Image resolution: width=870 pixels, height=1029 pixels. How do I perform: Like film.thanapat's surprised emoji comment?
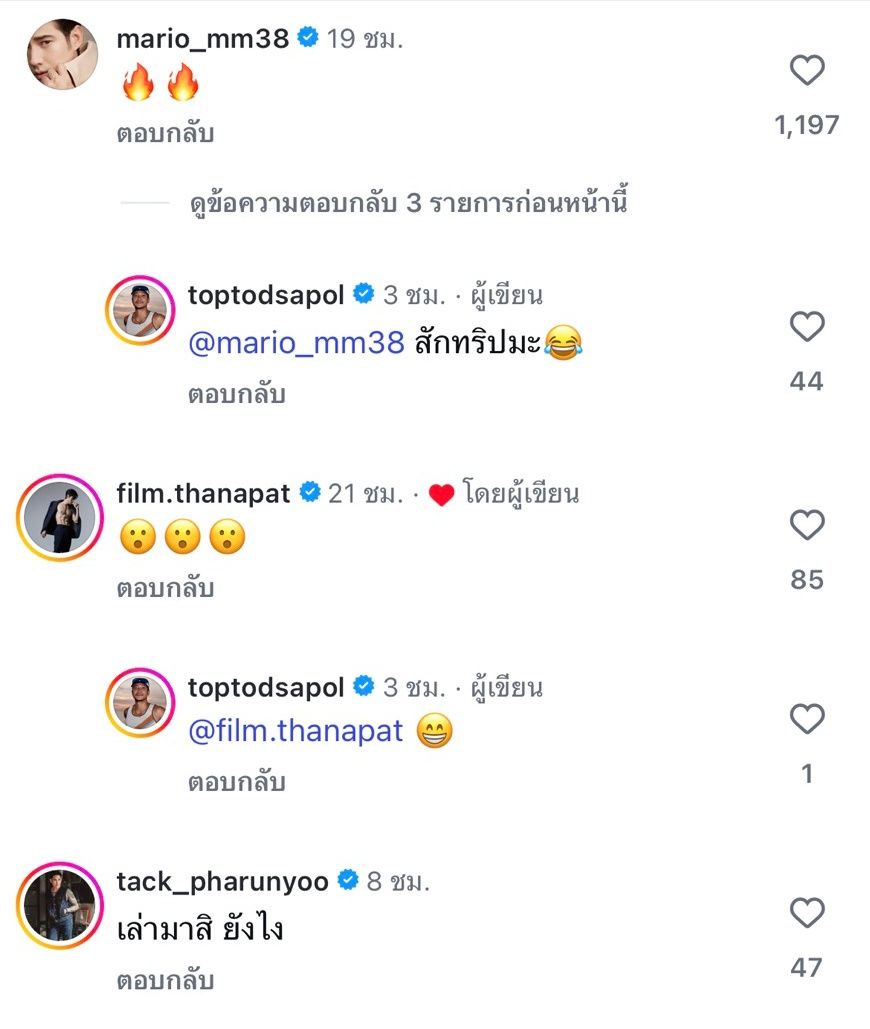tap(807, 526)
